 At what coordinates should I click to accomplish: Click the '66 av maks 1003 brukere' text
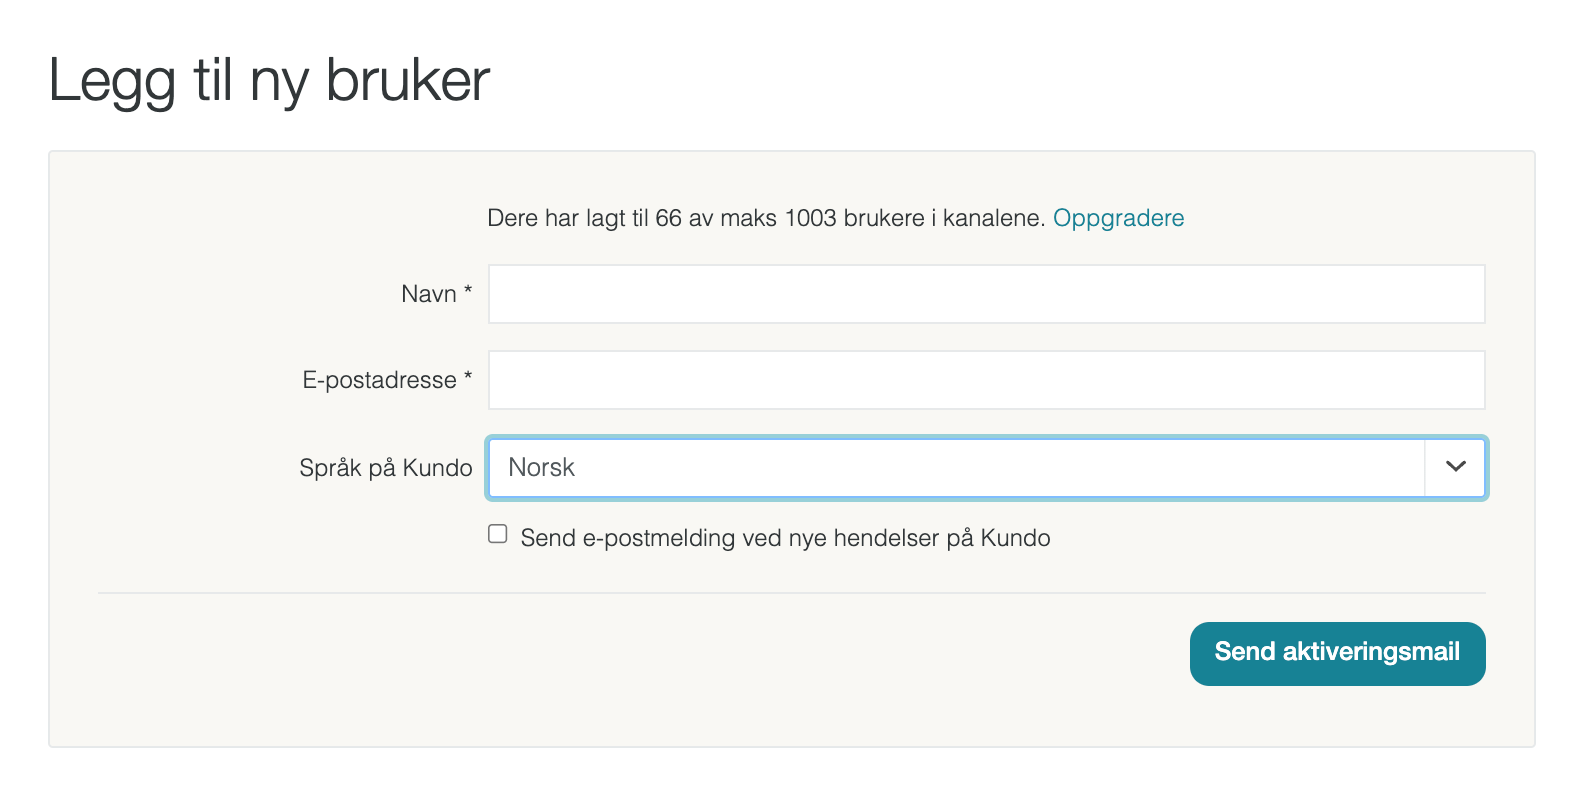tap(790, 218)
